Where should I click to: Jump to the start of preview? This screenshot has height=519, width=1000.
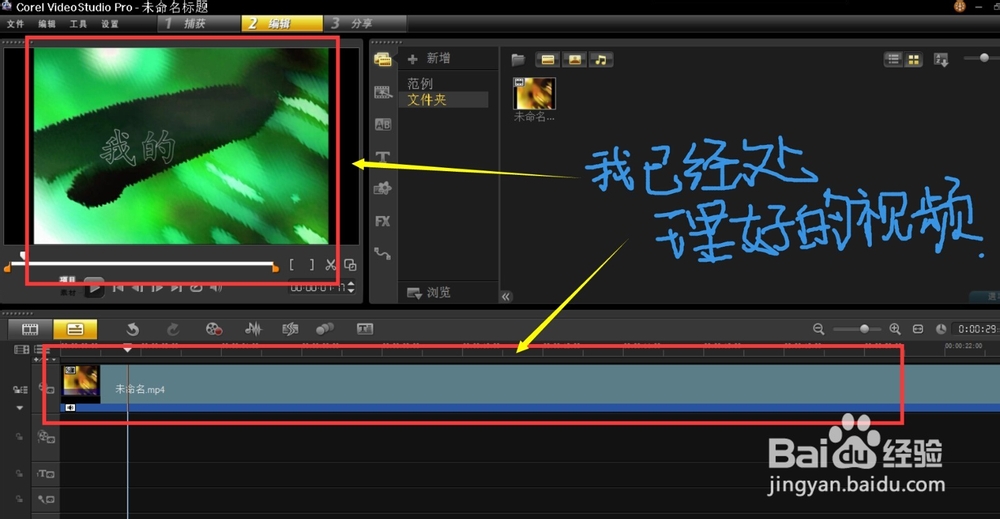point(118,288)
